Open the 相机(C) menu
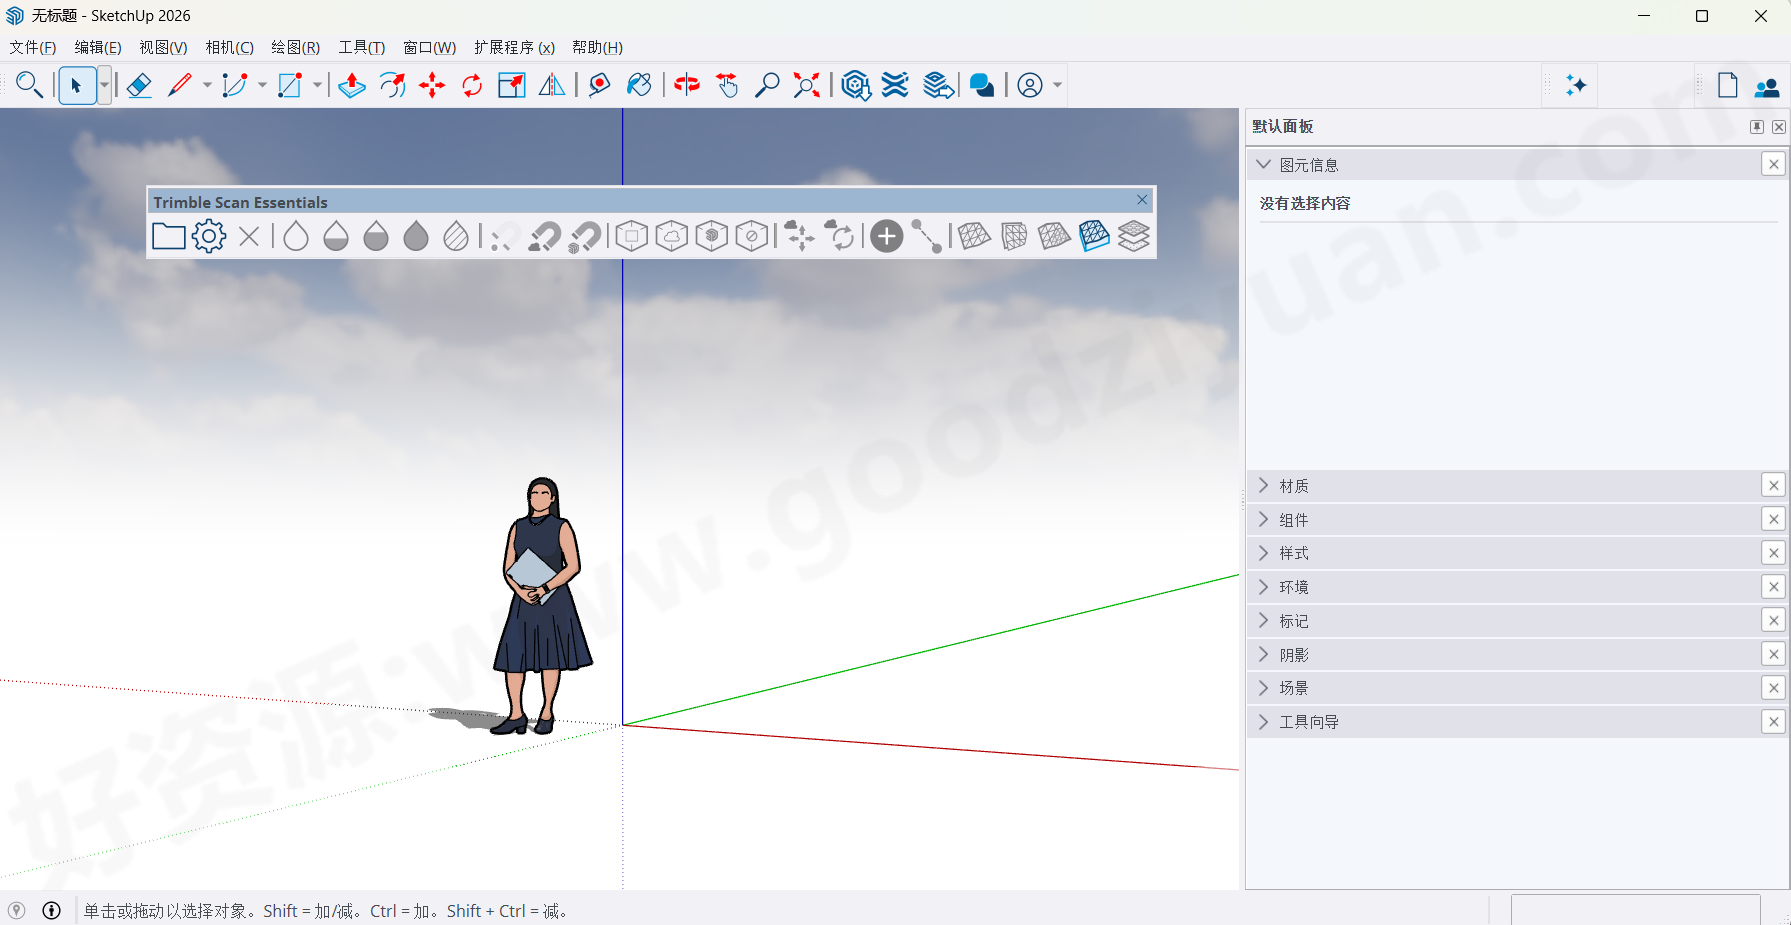 pos(229,47)
